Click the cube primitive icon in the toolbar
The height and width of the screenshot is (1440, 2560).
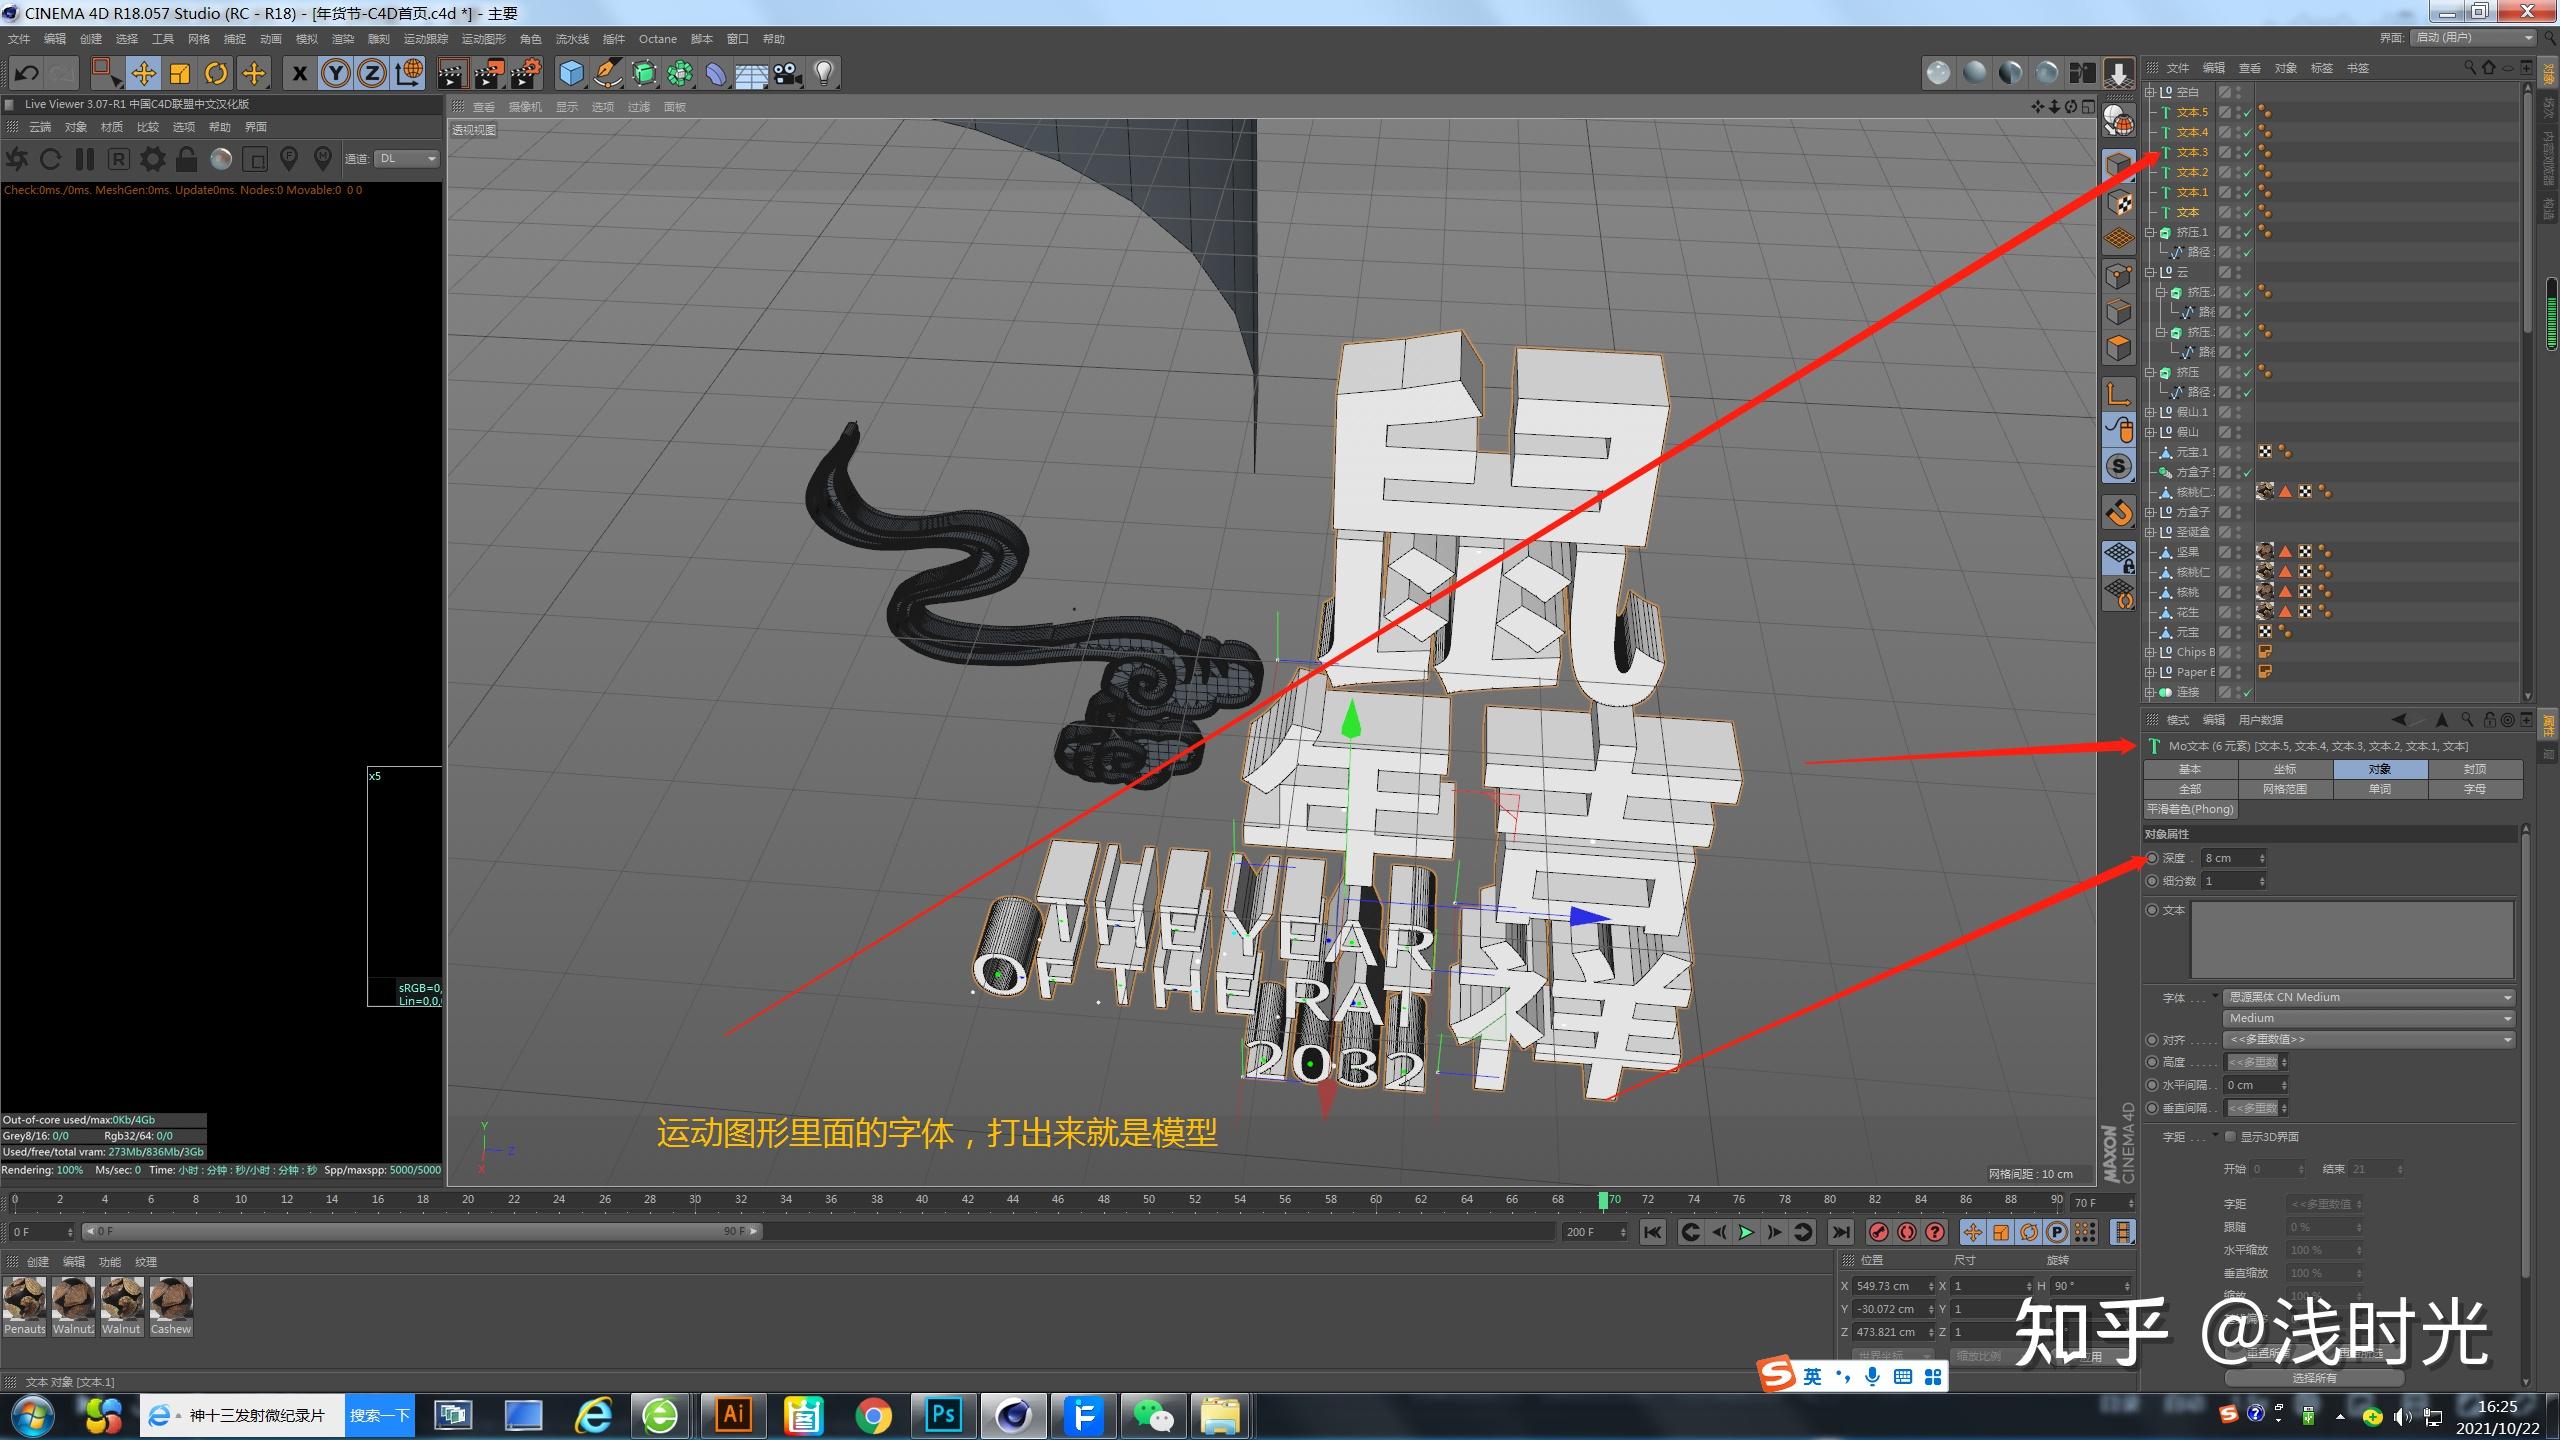(x=570, y=73)
